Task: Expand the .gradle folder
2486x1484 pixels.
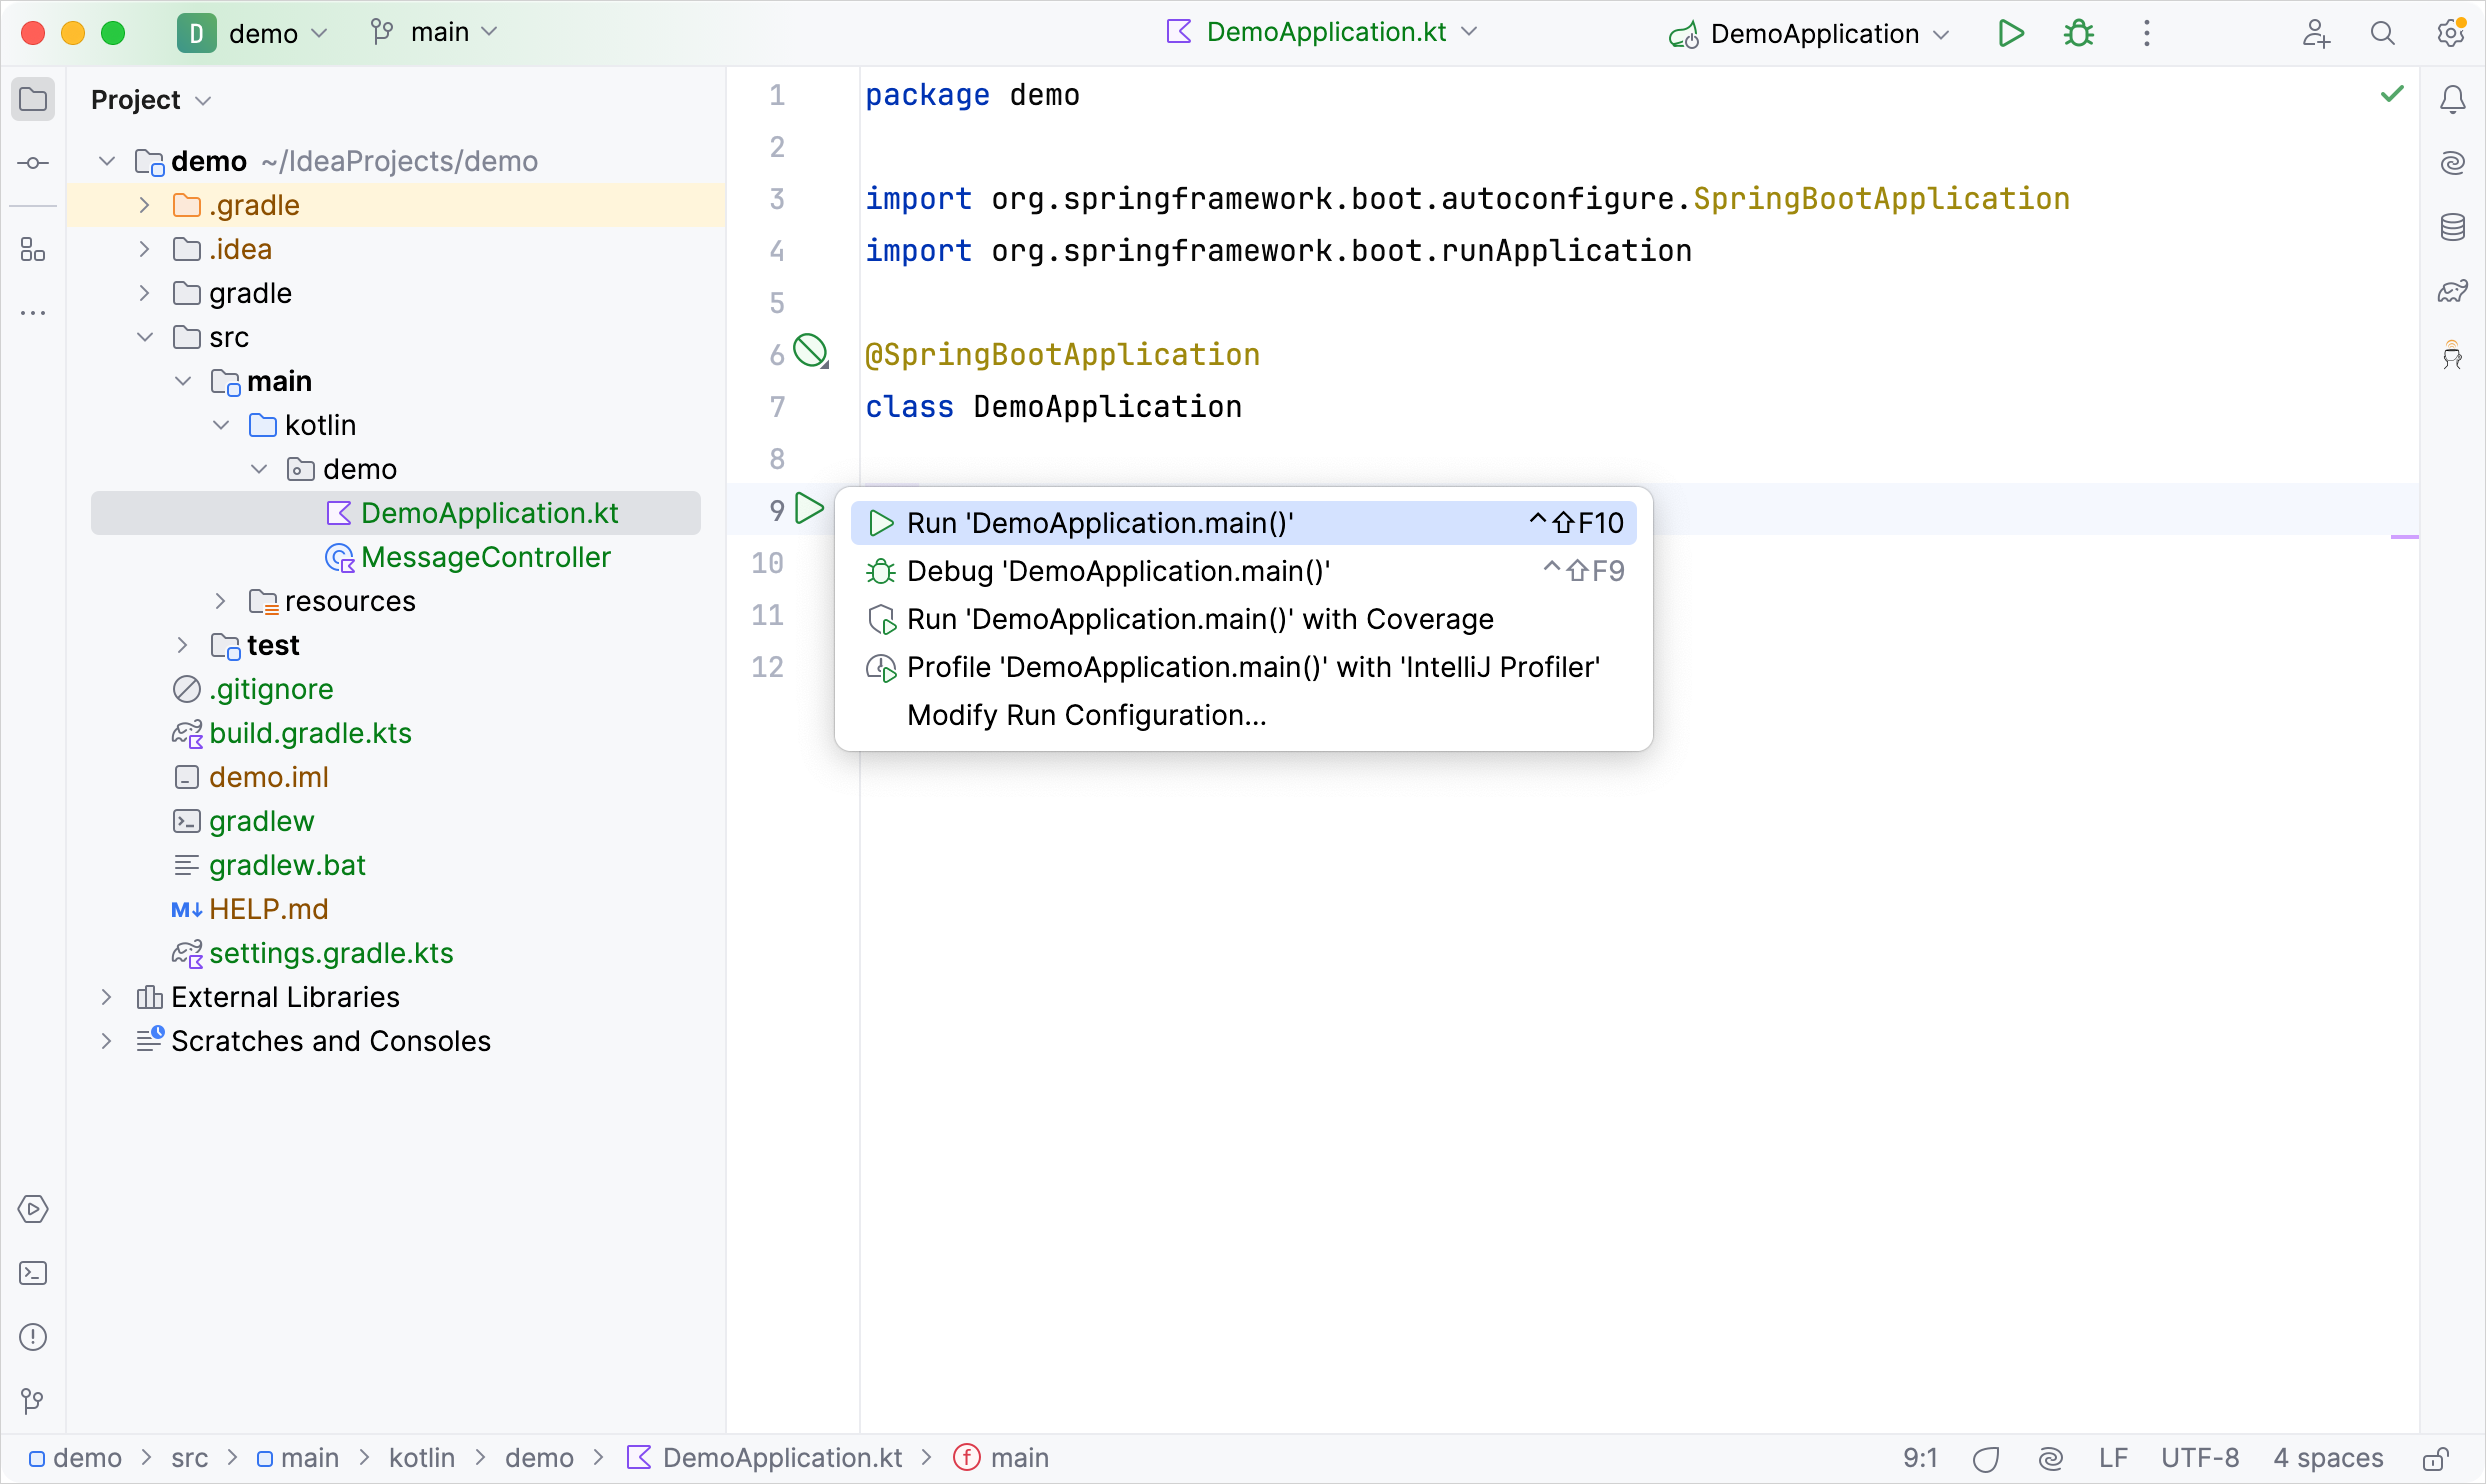Action: [x=145, y=205]
